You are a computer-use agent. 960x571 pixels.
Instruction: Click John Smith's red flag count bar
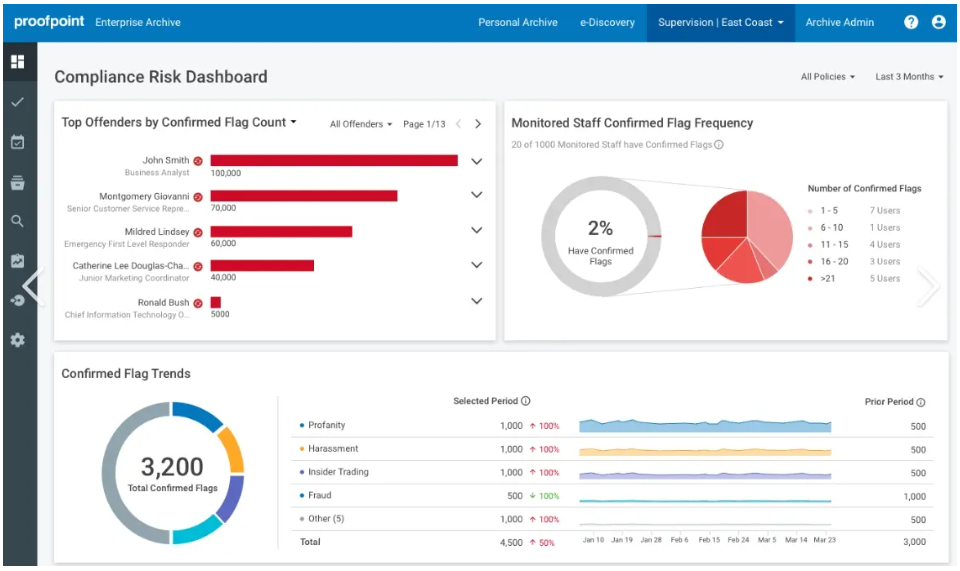click(334, 160)
